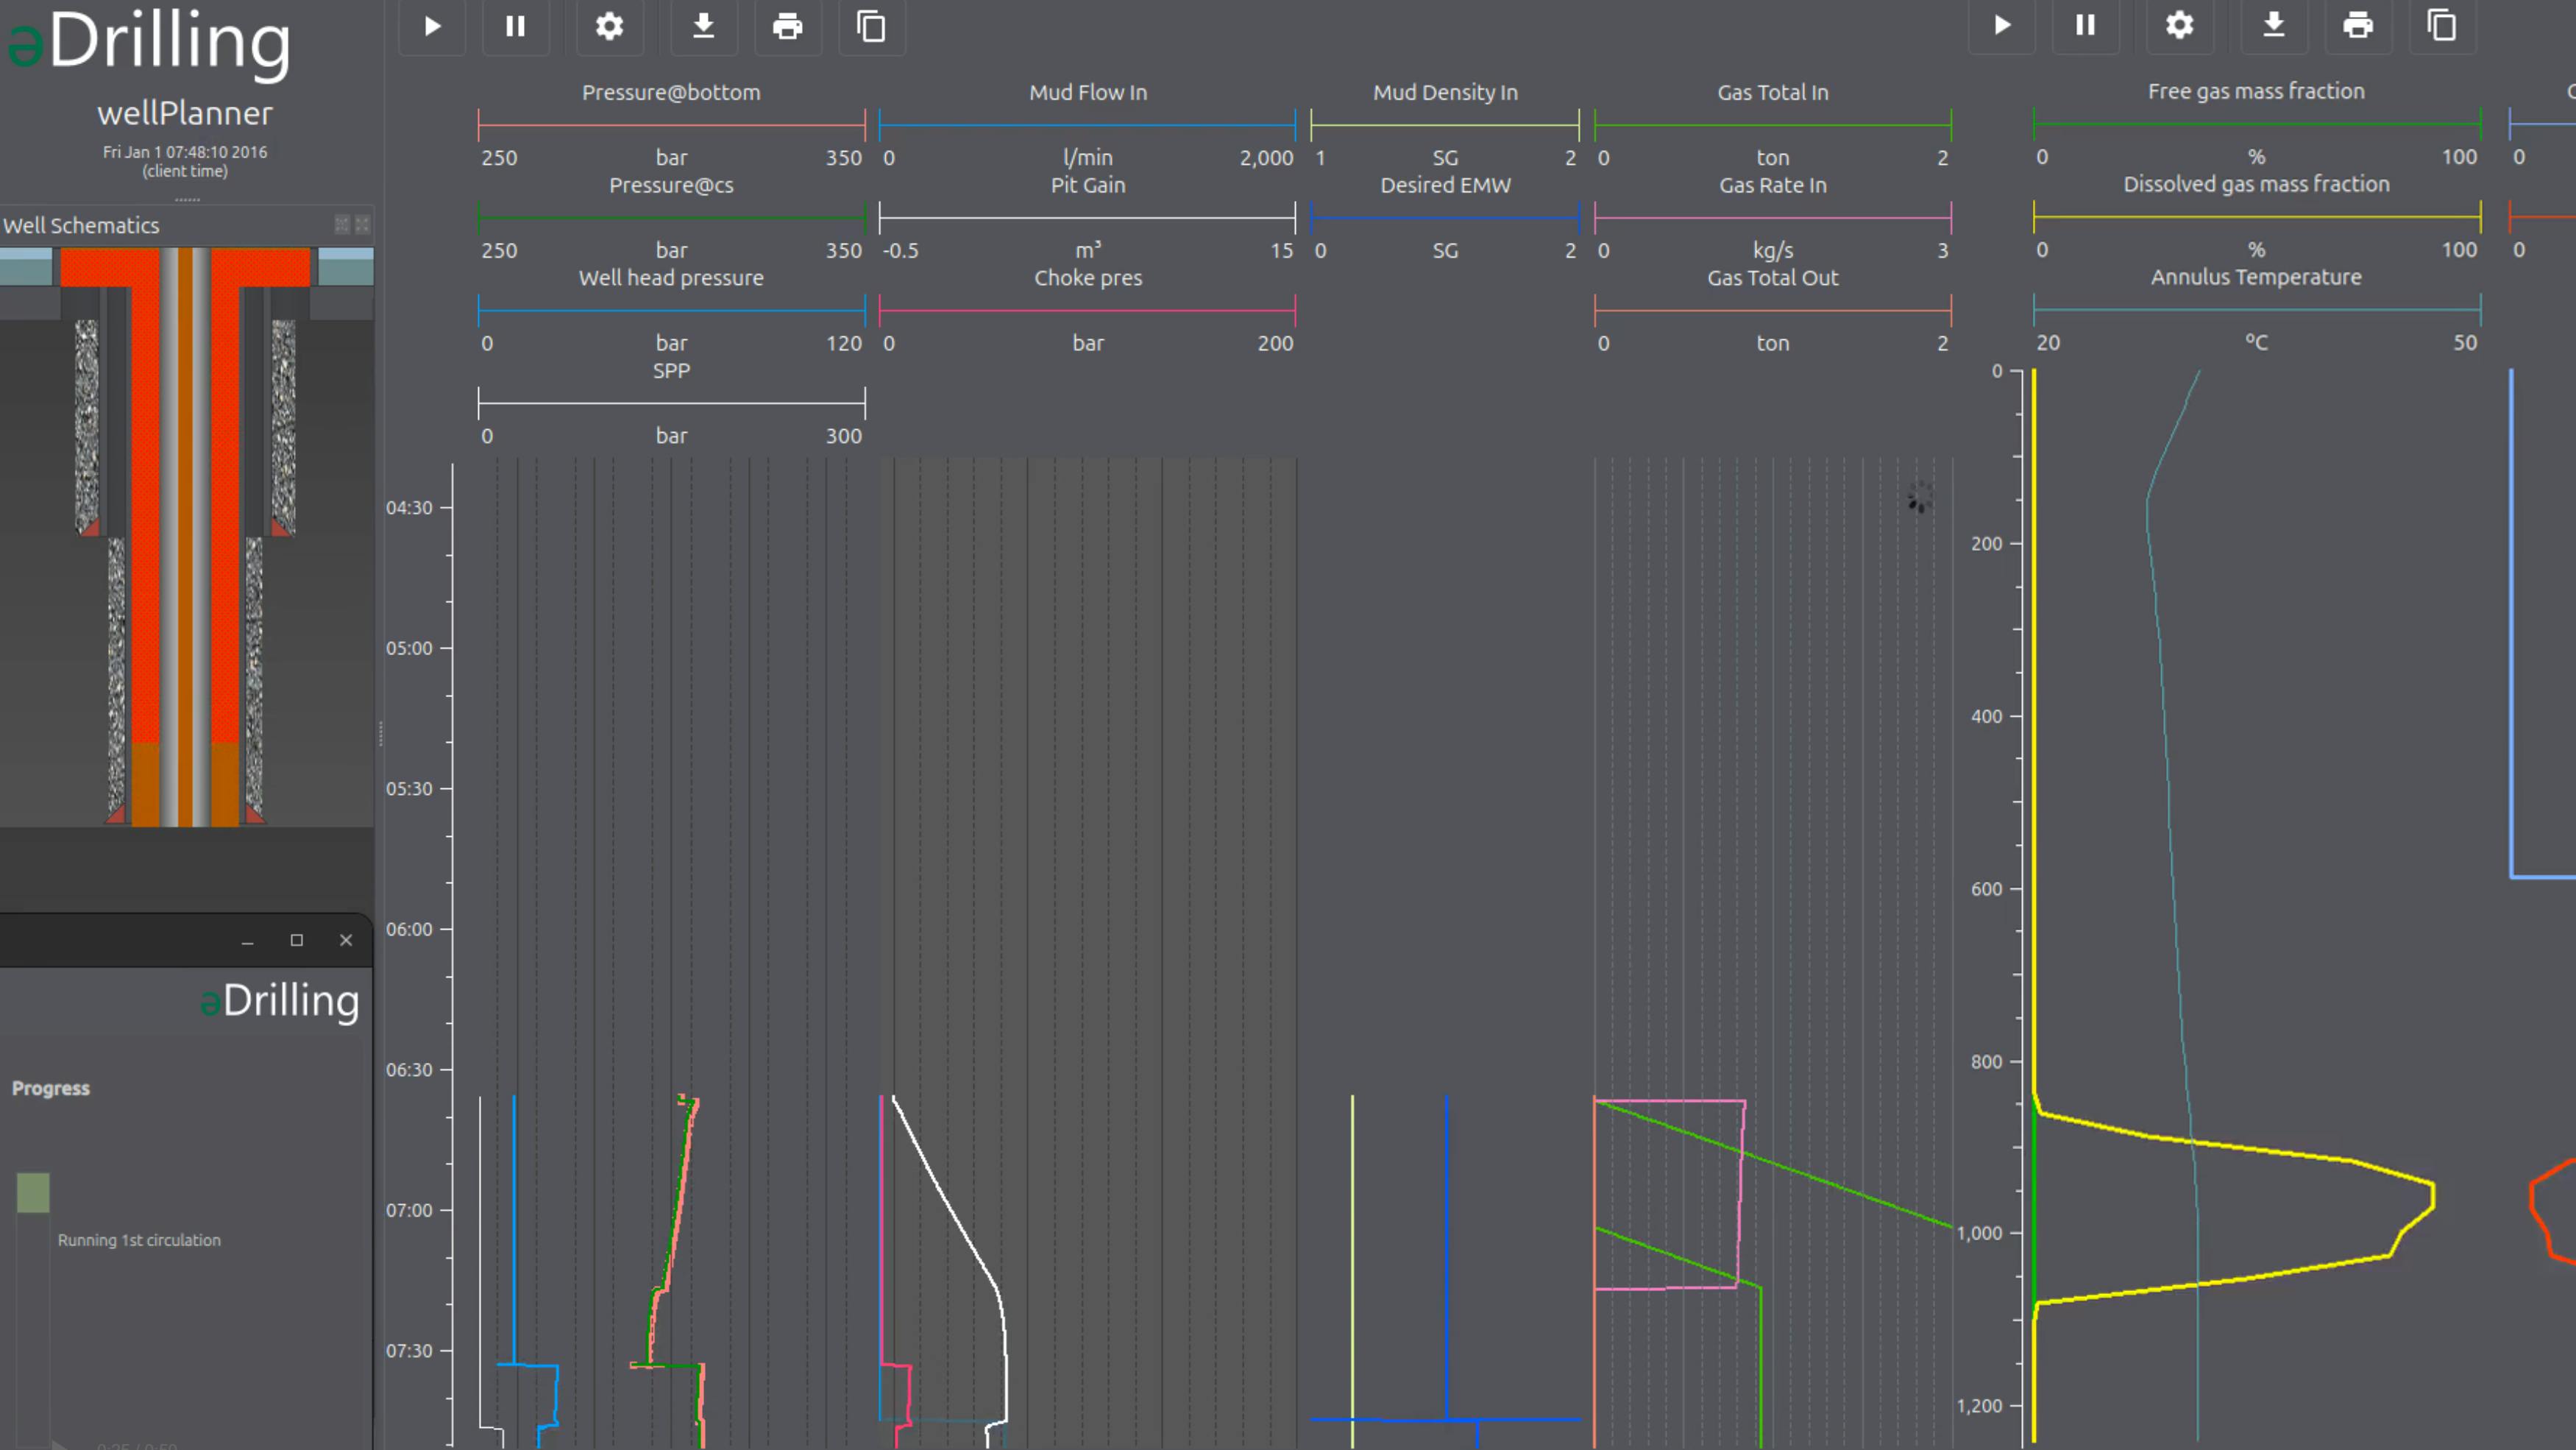Select the Pit Gain curve header

click(x=1087, y=185)
